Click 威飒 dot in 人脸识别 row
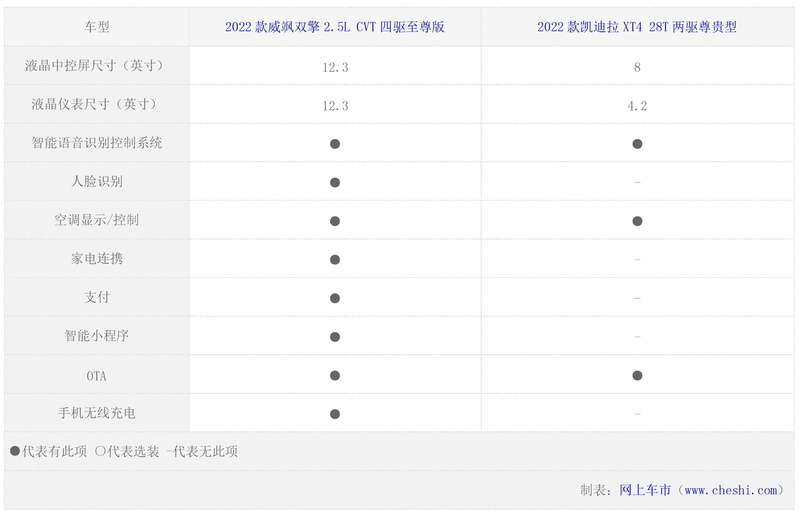The width and height of the screenshot is (800, 517). click(335, 183)
